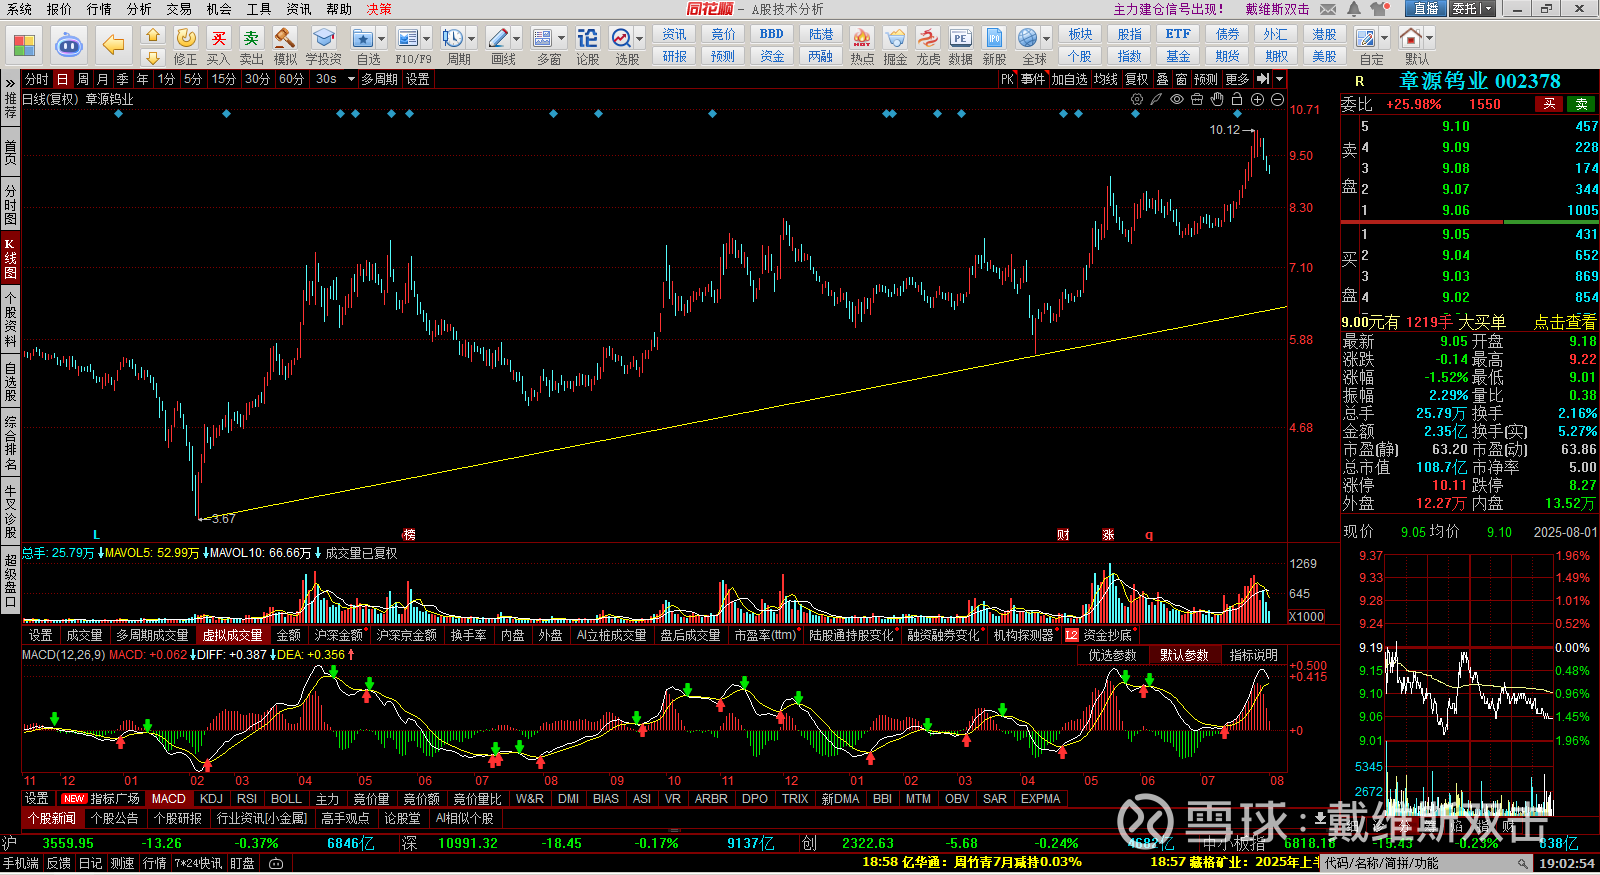This screenshot has height=875, width=1600.
Task: Expand the 自选 folder dropdown arrow
Action: [381, 39]
